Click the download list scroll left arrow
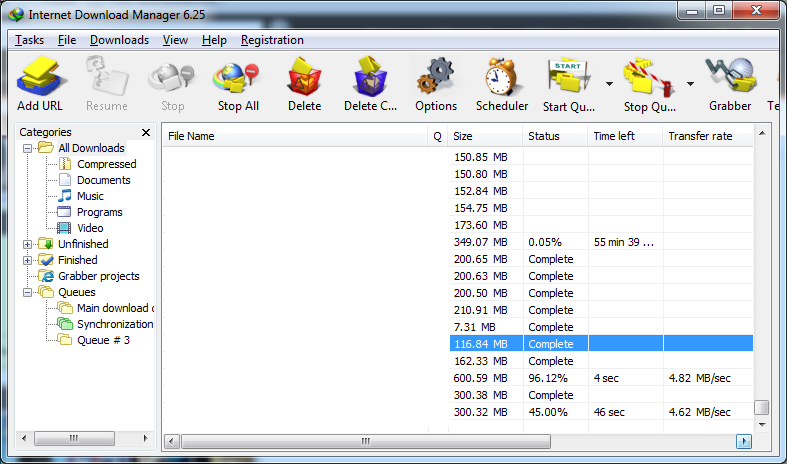Screen dimensions: 787x464 (171, 441)
